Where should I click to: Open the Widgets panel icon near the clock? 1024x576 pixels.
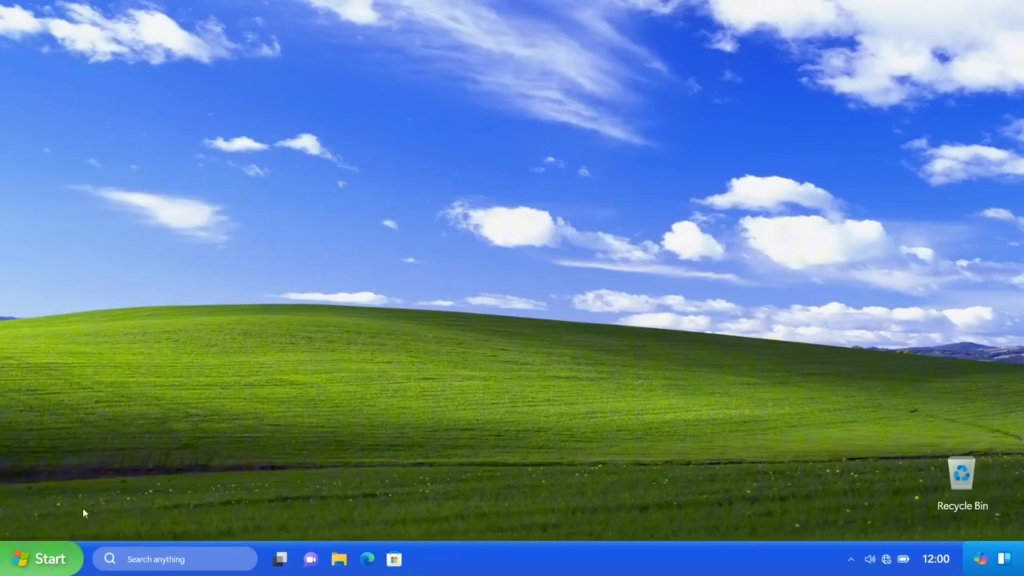pyautogui.click(x=1004, y=558)
